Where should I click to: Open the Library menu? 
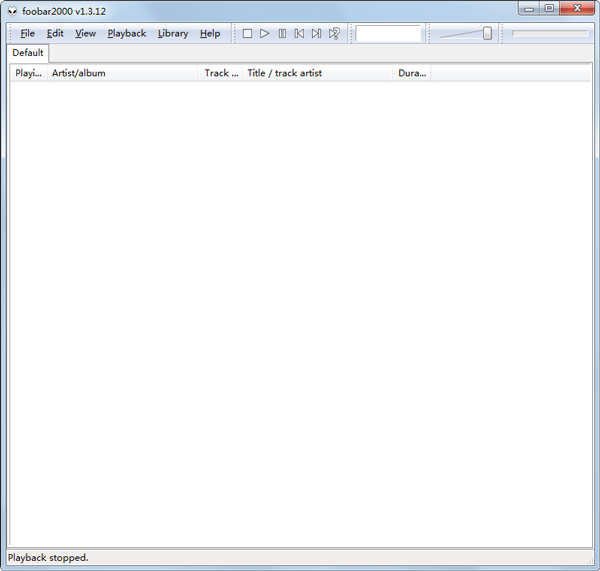(x=173, y=34)
